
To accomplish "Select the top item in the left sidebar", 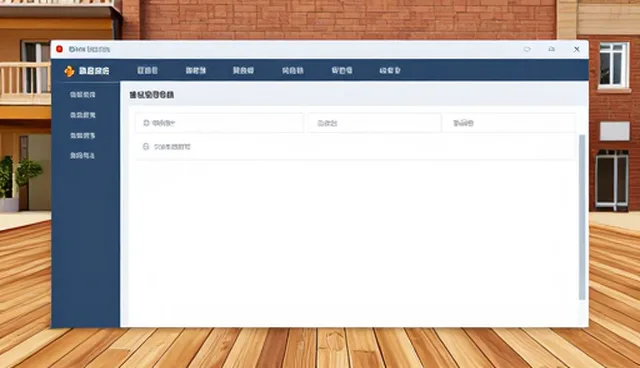I will [82, 95].
